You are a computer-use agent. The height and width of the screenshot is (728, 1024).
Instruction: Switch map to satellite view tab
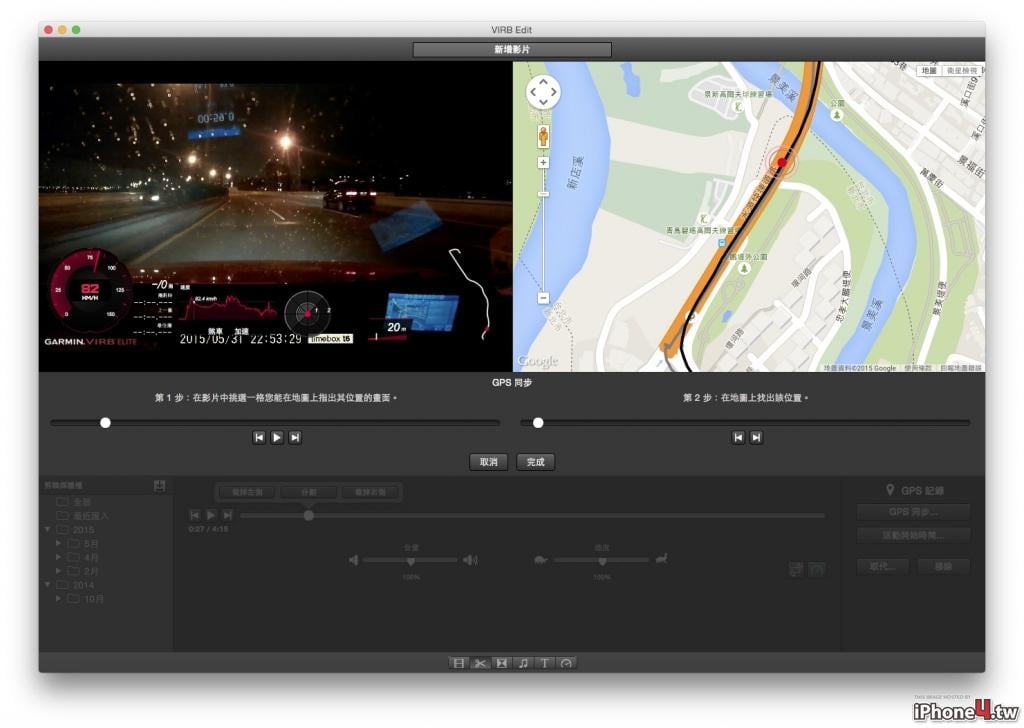pos(962,71)
